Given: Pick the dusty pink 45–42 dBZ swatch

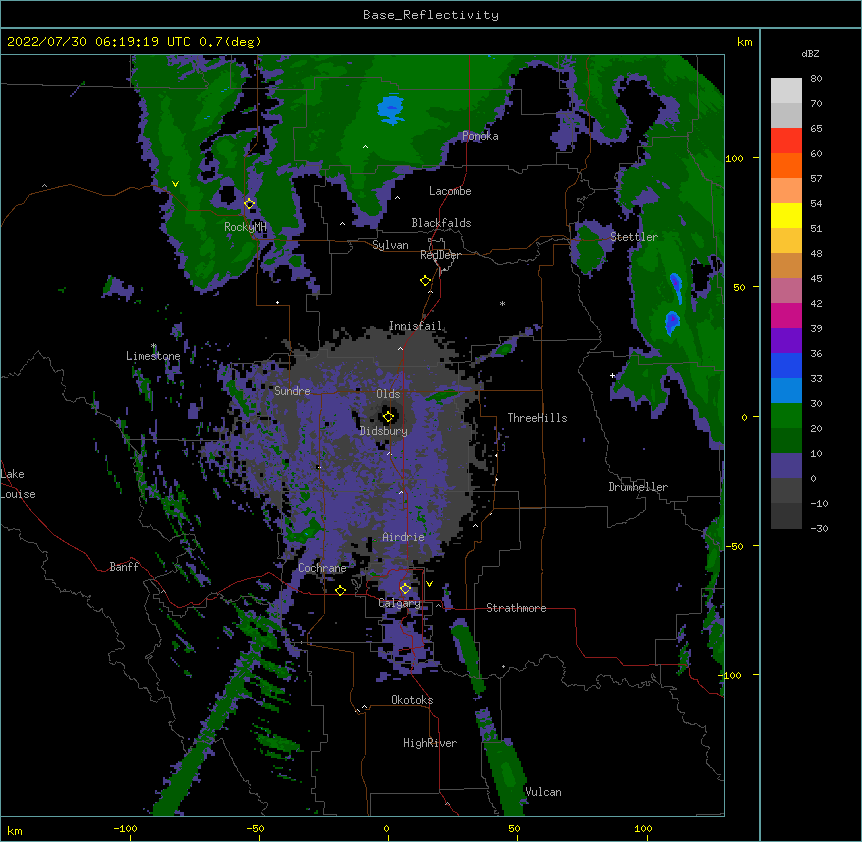Looking at the screenshot, I should 786,291.
